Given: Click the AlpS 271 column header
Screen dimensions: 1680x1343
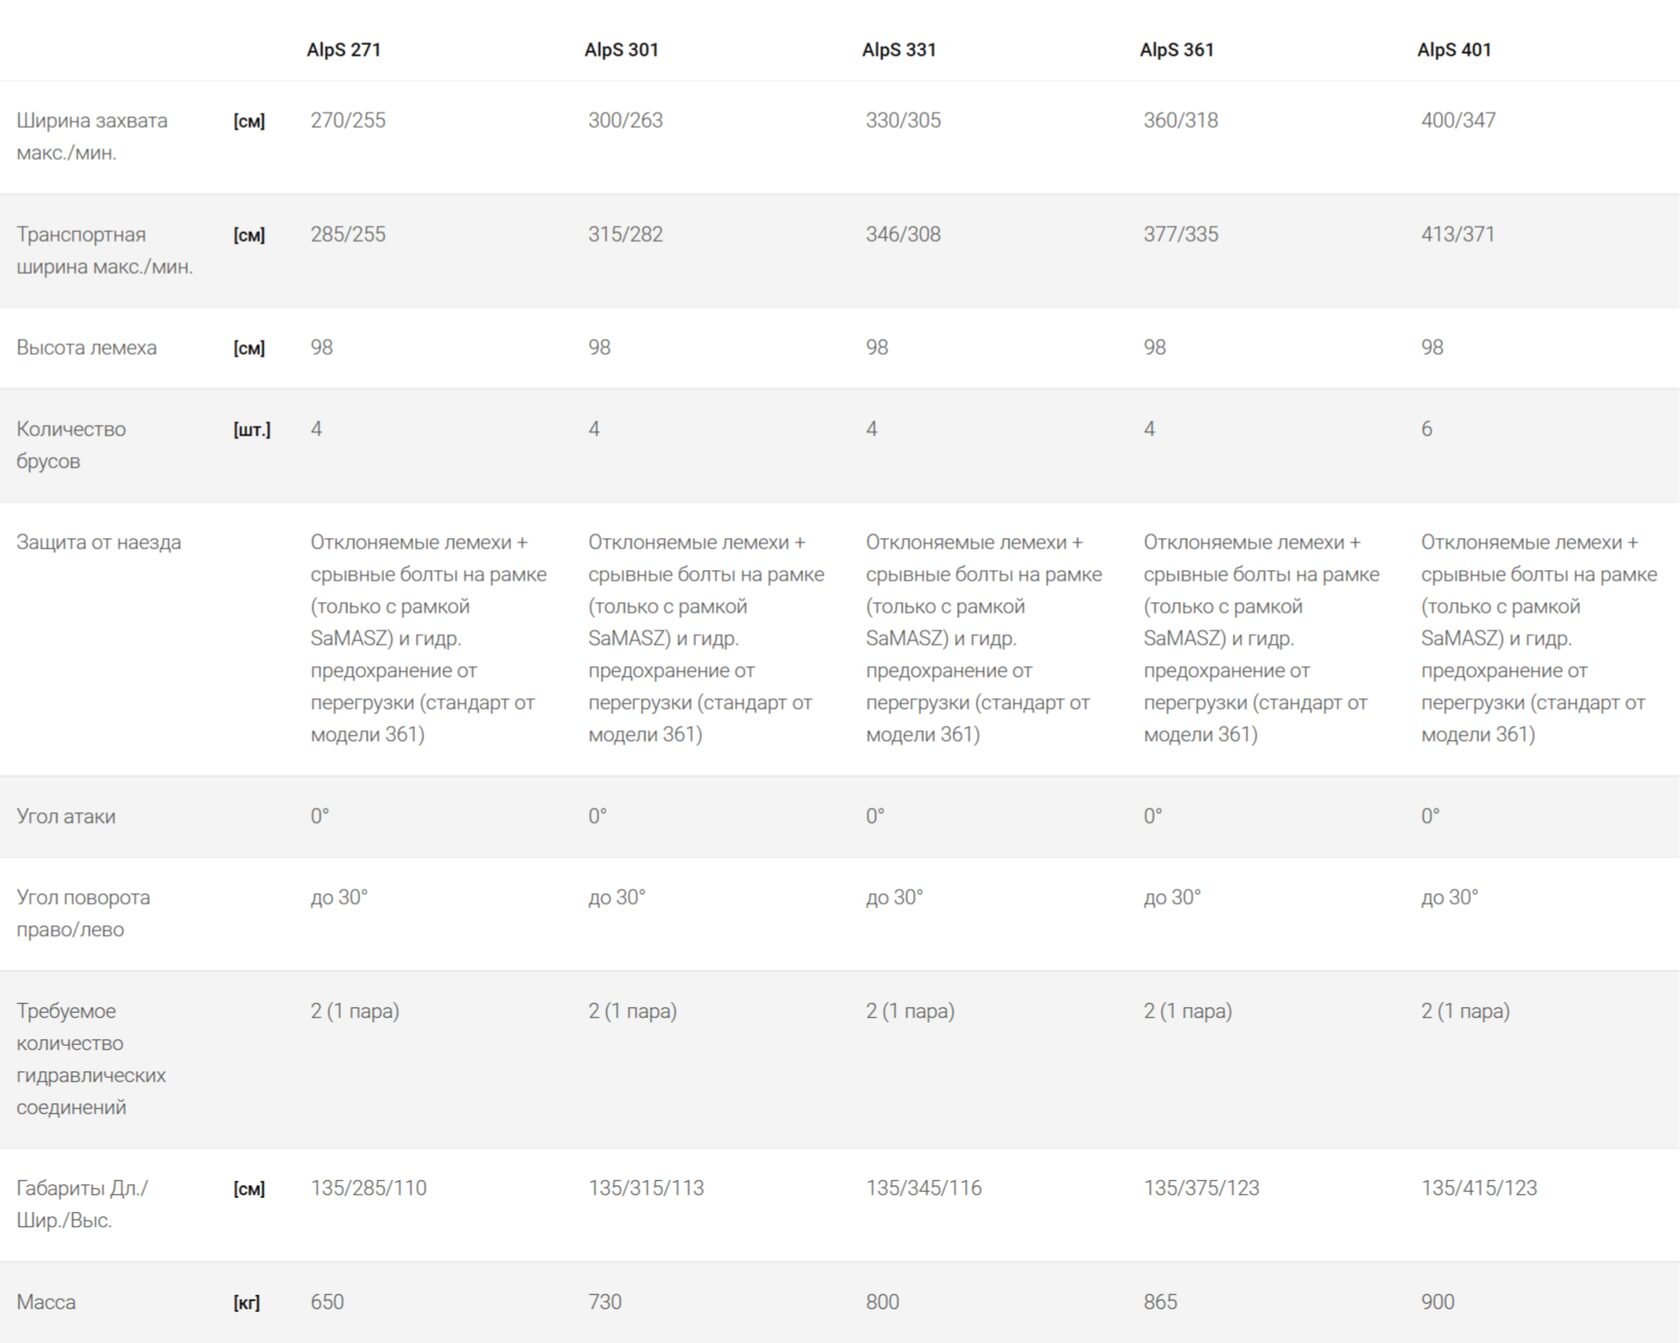Looking at the screenshot, I should point(343,50).
